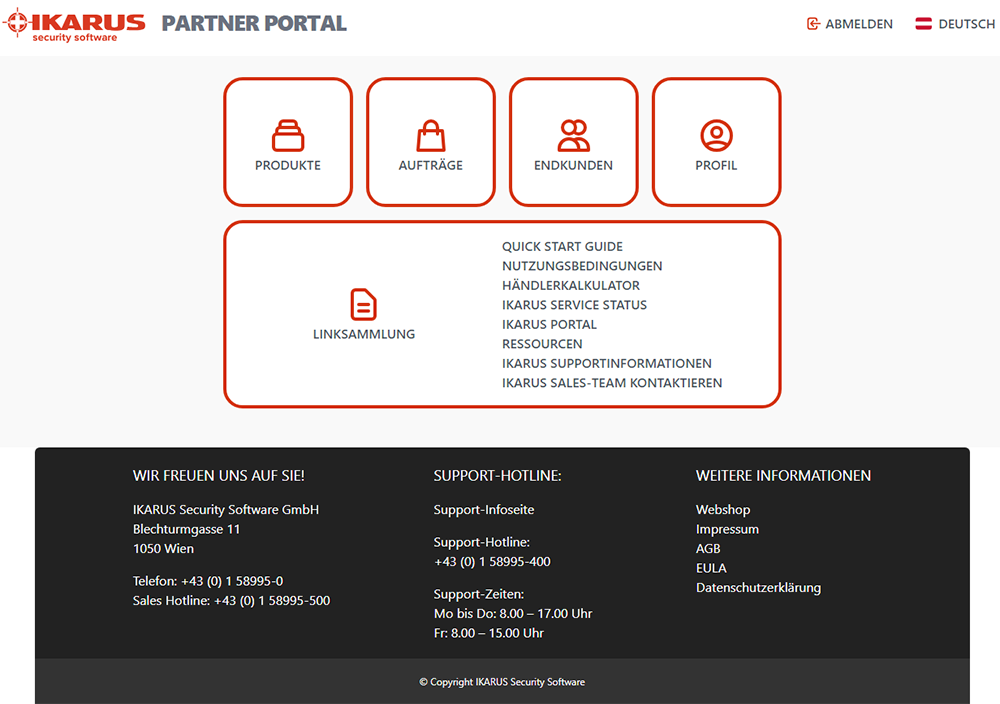
Task: Open IKARUS SUPPORTINFORMATIONEN link
Action: pos(607,363)
